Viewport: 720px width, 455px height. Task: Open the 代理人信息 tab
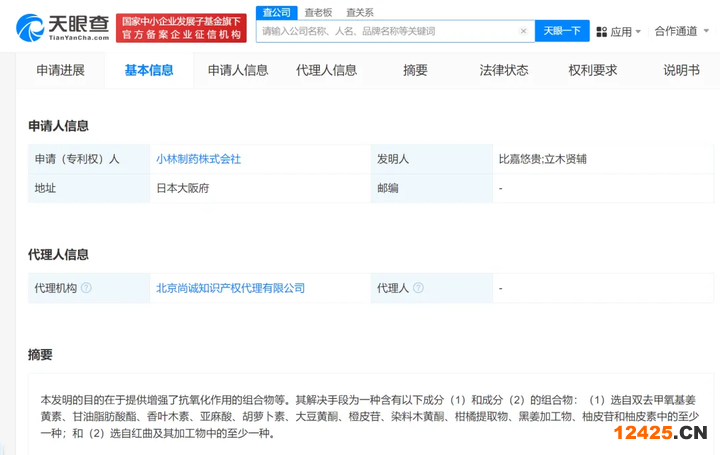[x=327, y=70]
